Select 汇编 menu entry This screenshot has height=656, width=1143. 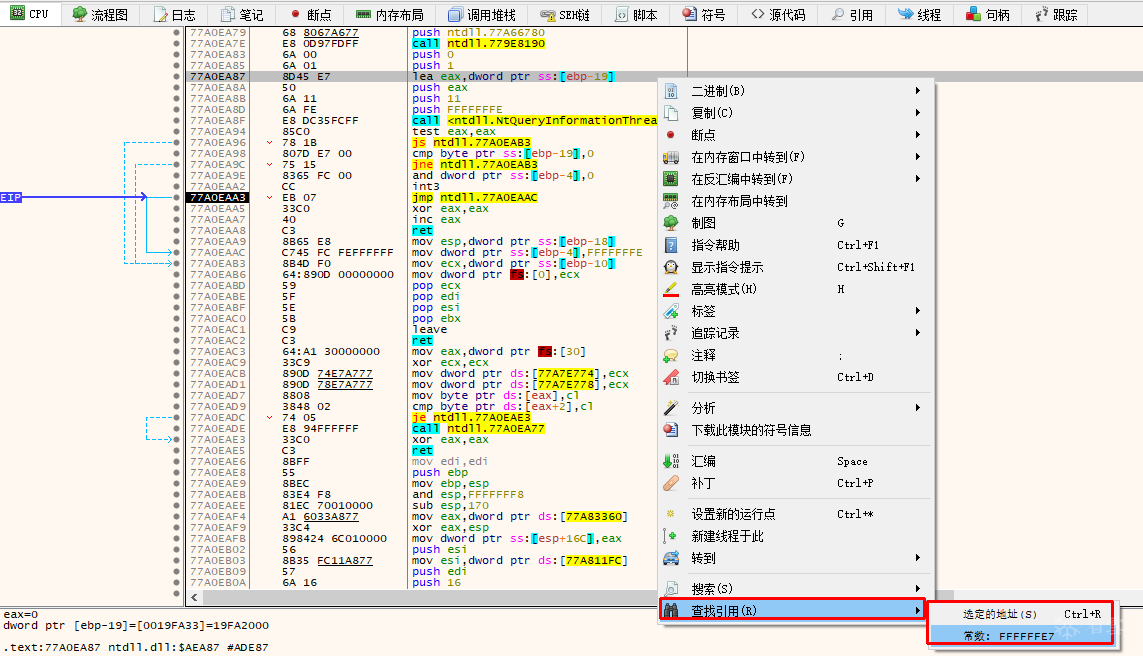[x=796, y=461]
